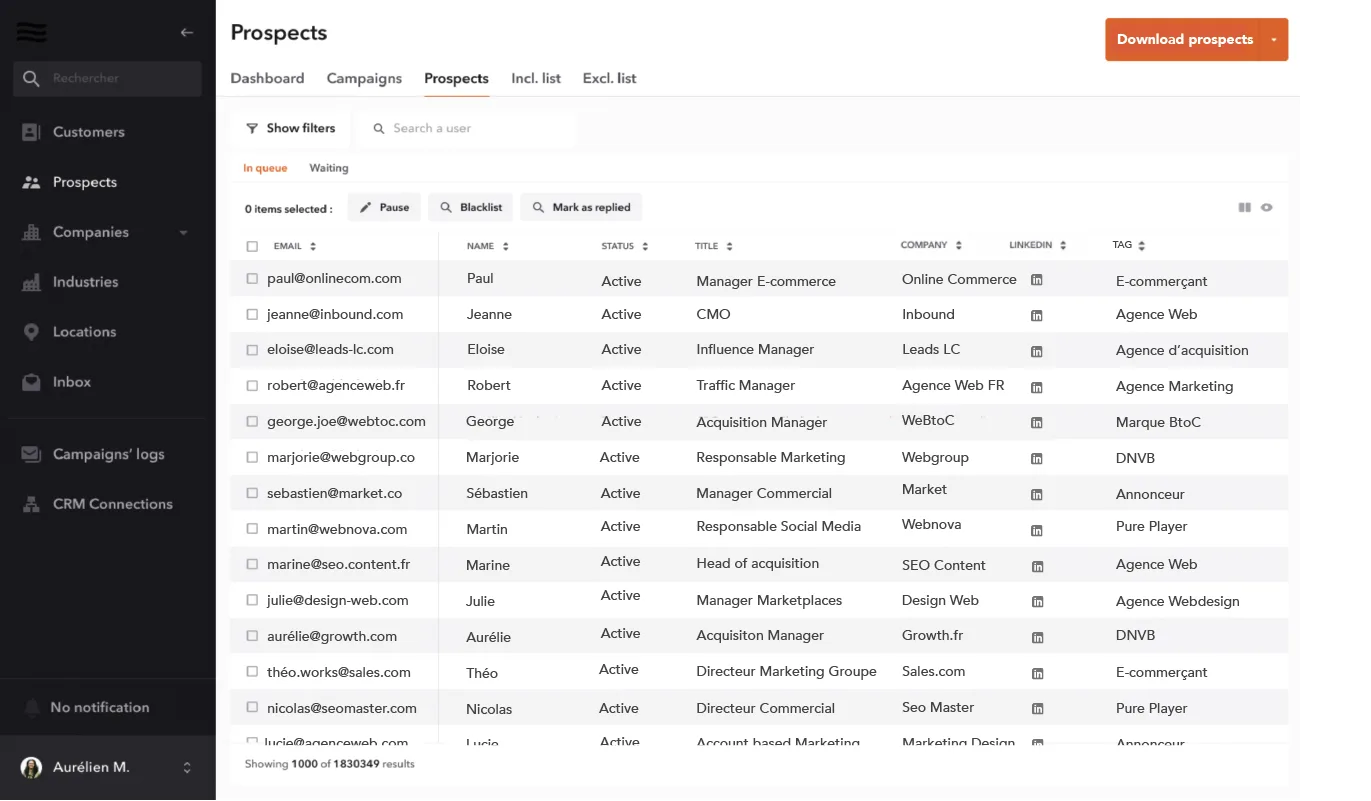This screenshot has height=801, width=1371.
Task: Open LinkedIn icon in Julie row
Action: click(1037, 602)
